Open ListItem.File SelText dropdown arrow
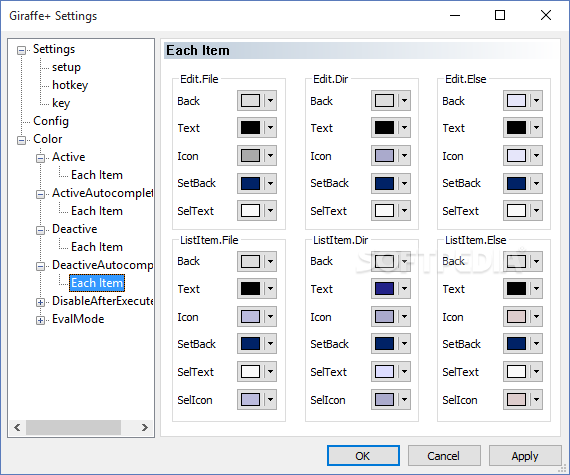This screenshot has height=475, width=570. tap(270, 371)
